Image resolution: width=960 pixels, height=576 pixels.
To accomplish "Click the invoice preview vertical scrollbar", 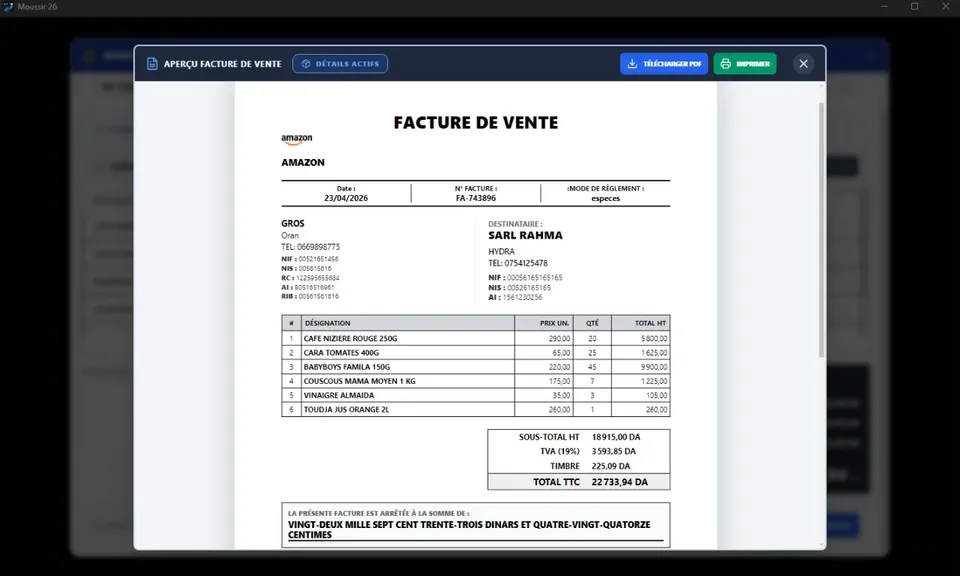I will (821, 230).
